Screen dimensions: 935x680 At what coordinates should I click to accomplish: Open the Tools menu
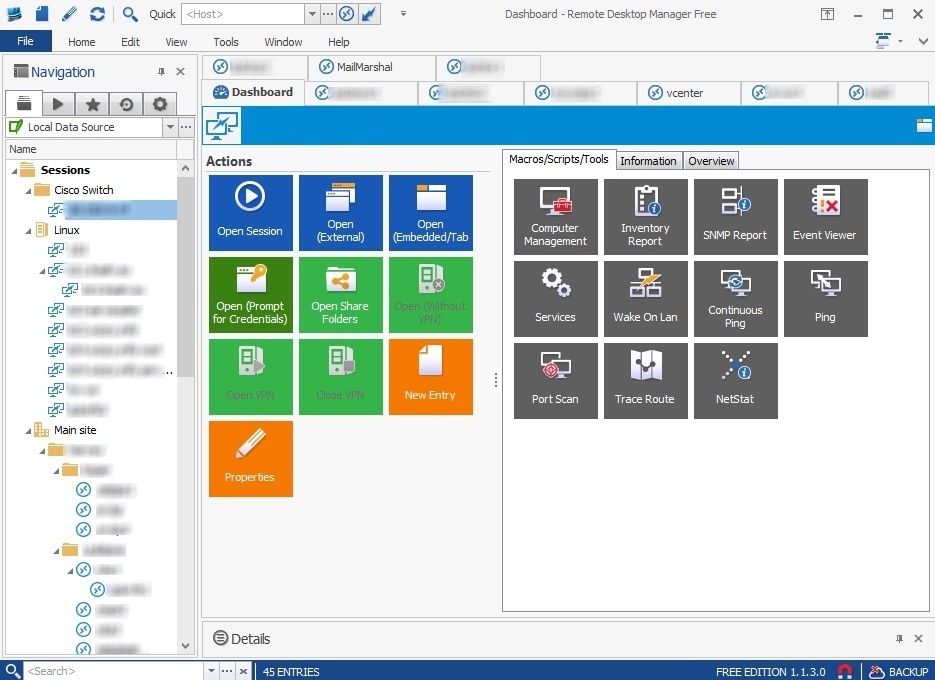[225, 41]
